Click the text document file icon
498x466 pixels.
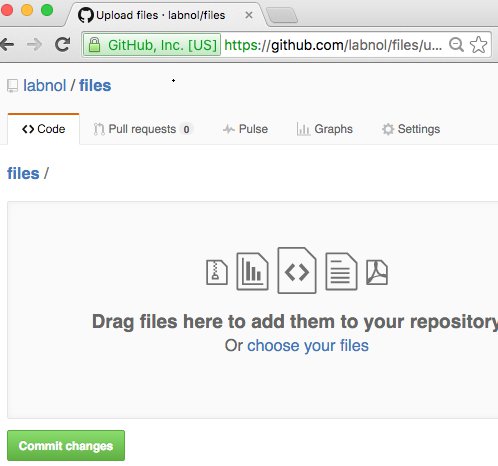[341, 271]
